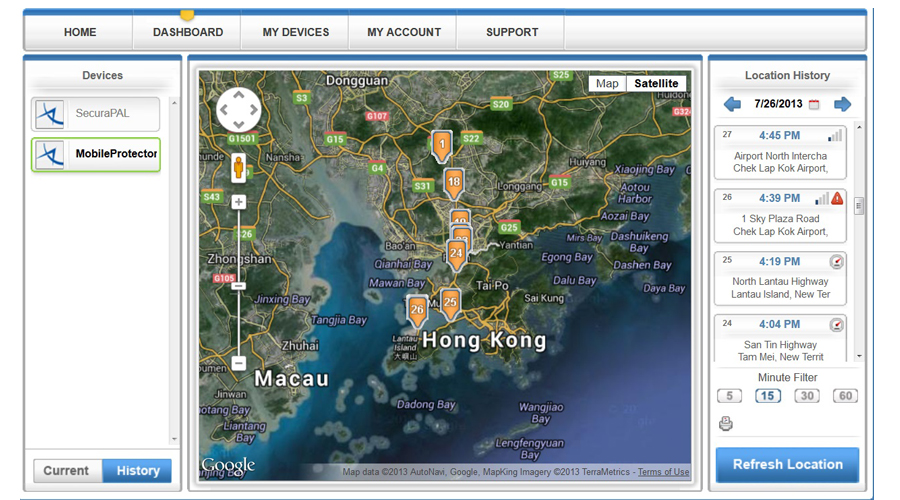The height and width of the screenshot is (500, 900).
Task: Go to next date with right arrow
Action: point(842,104)
